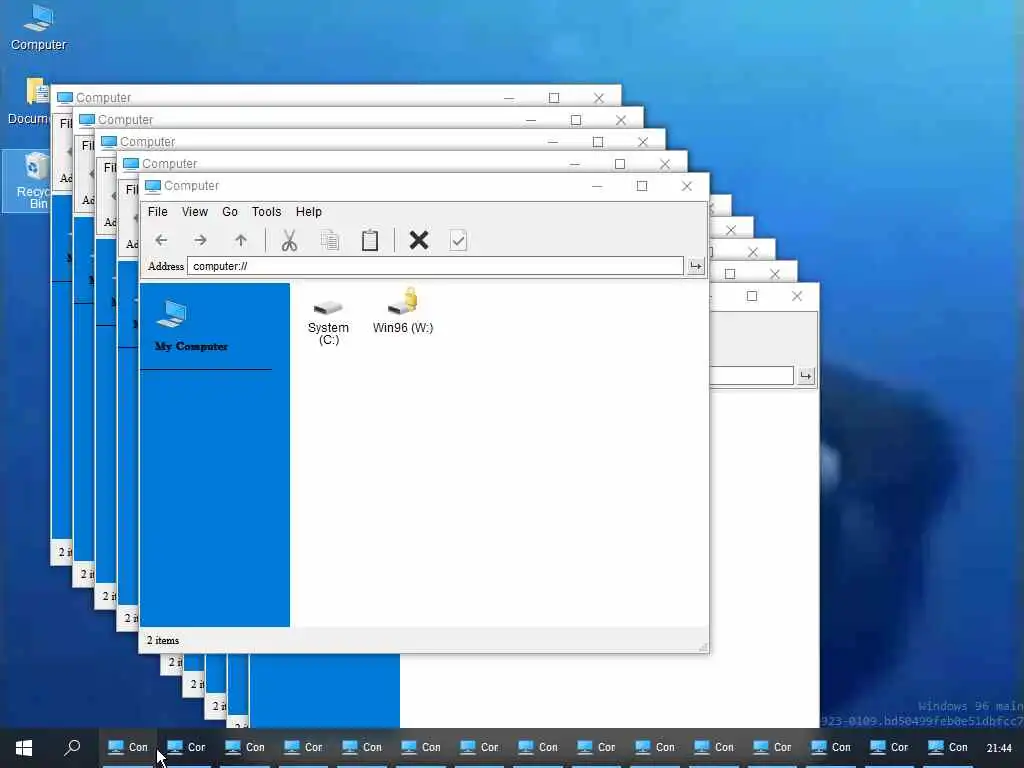Click the taskbar search magnifier

72,748
